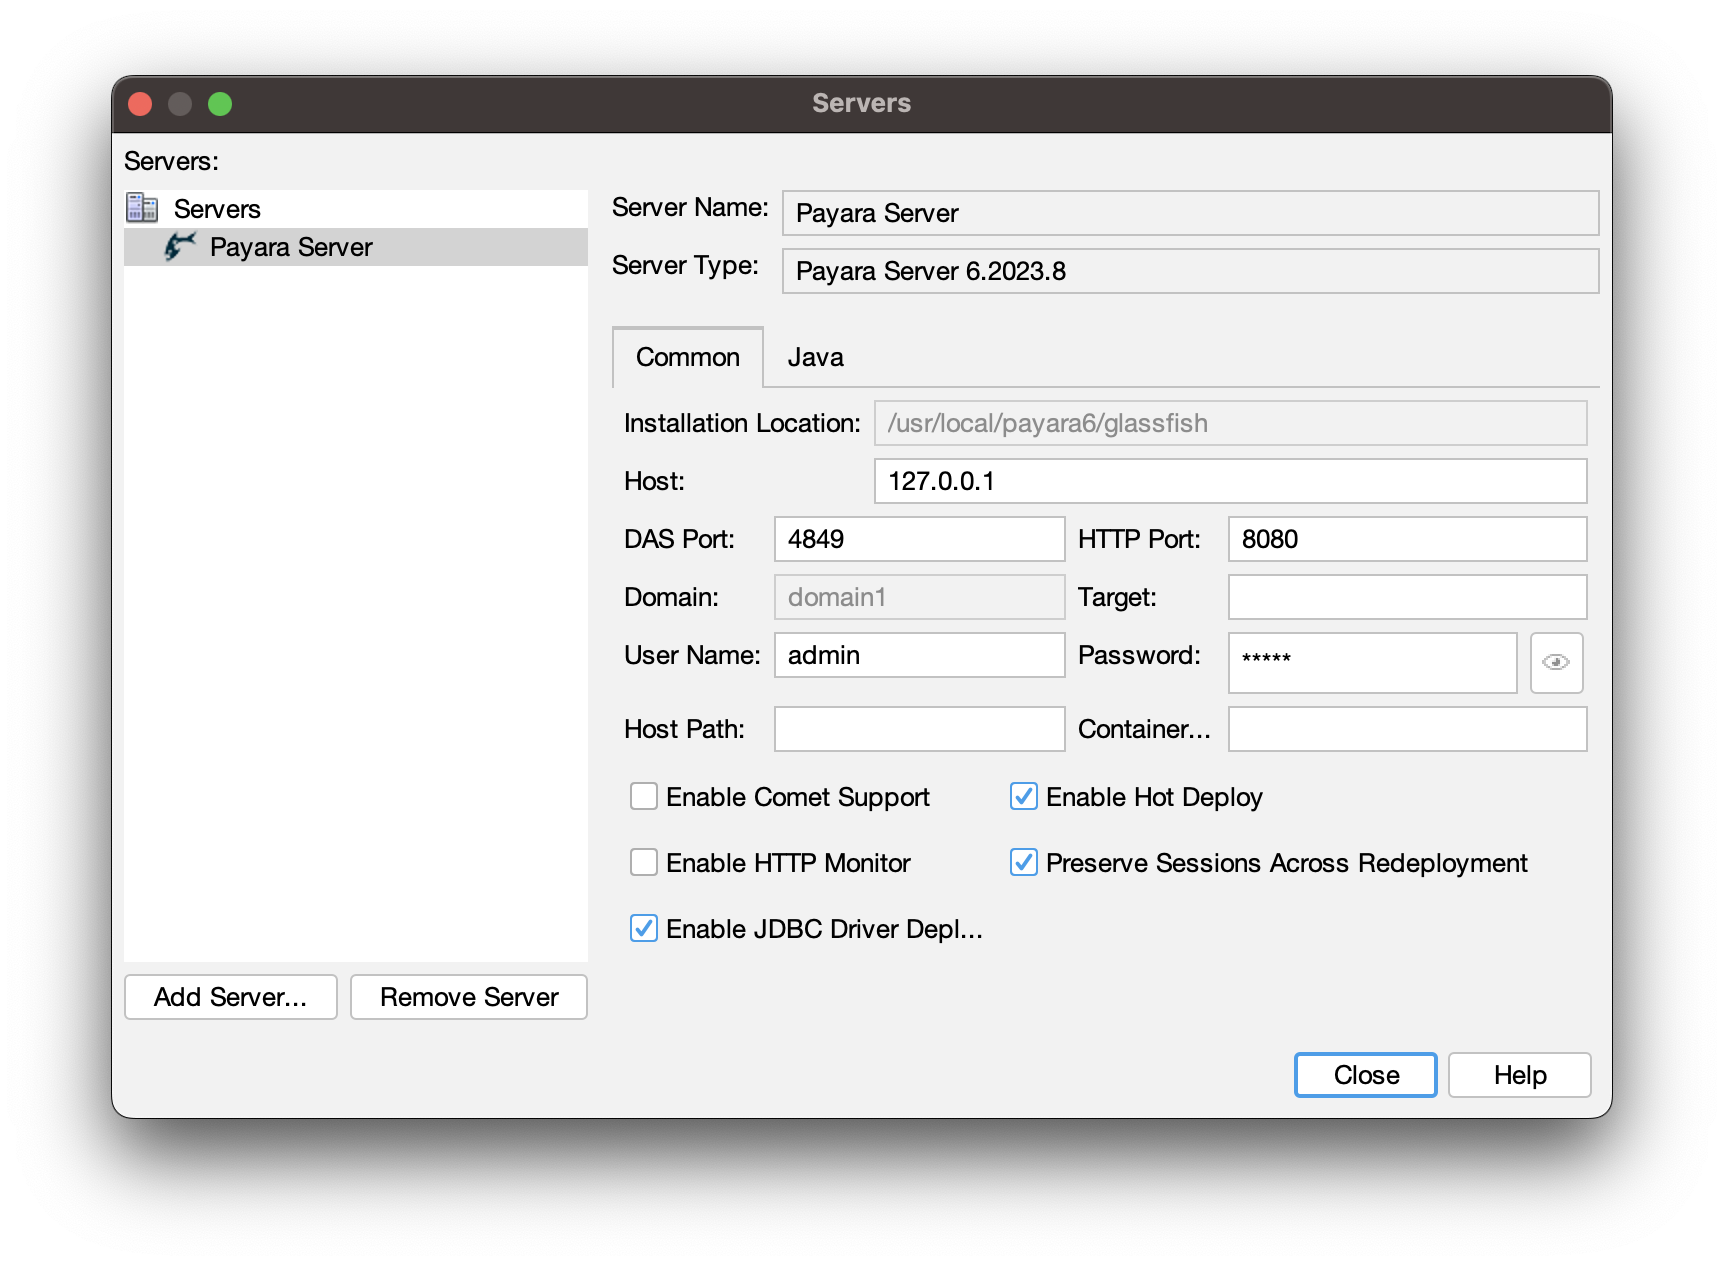Open Help for the Servers dialog
Viewport: 1724px width, 1266px height.
pos(1519,1075)
